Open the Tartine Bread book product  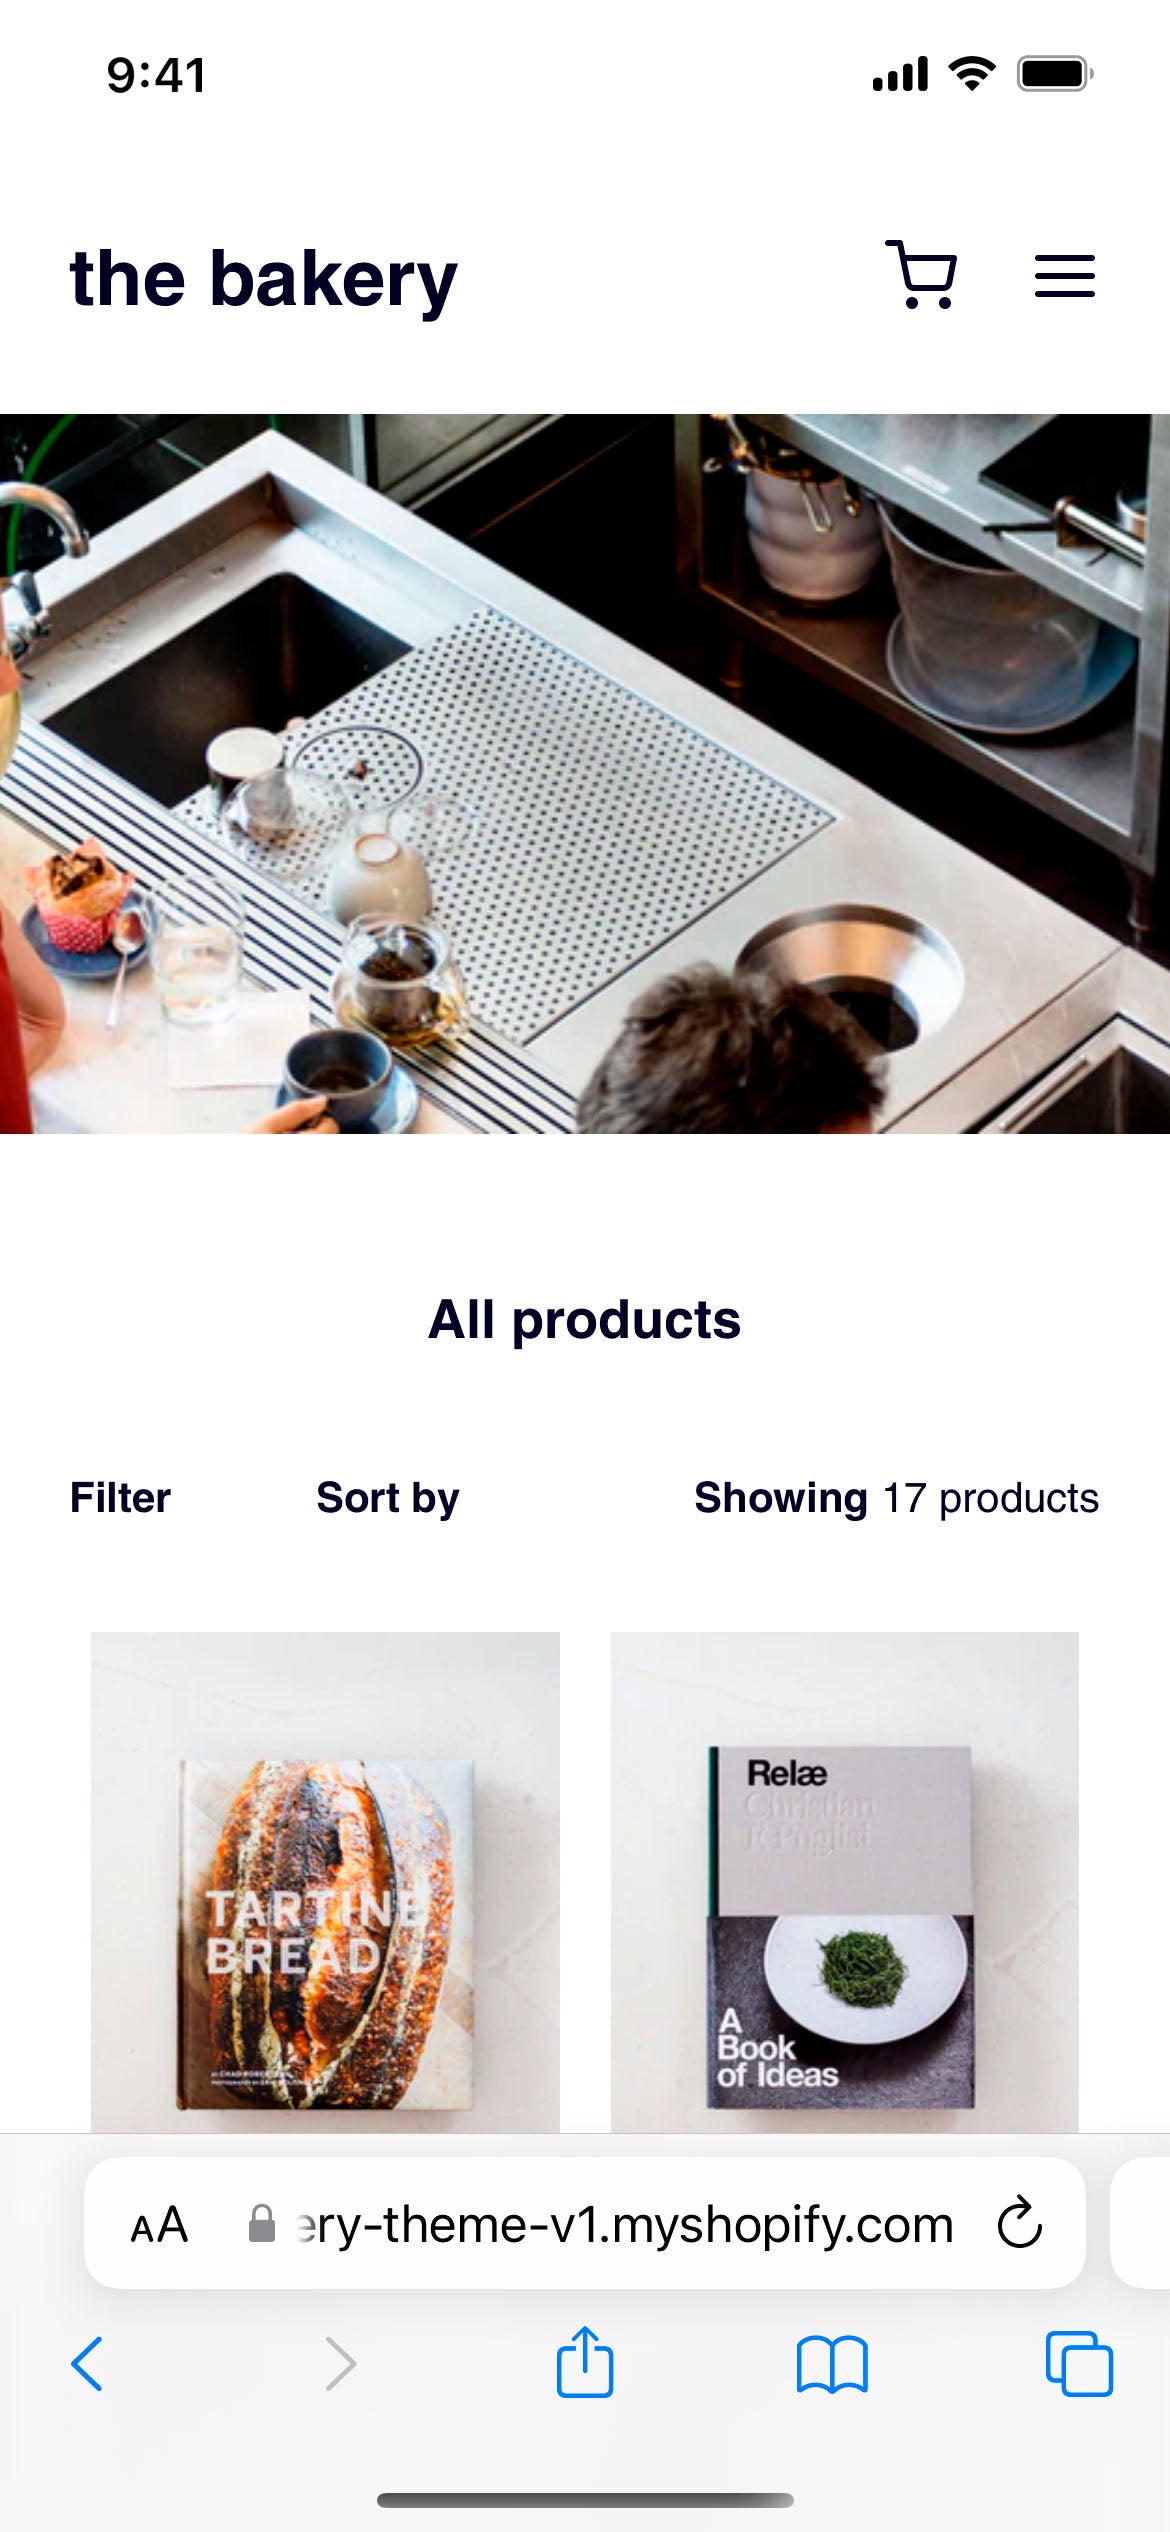click(x=325, y=1882)
